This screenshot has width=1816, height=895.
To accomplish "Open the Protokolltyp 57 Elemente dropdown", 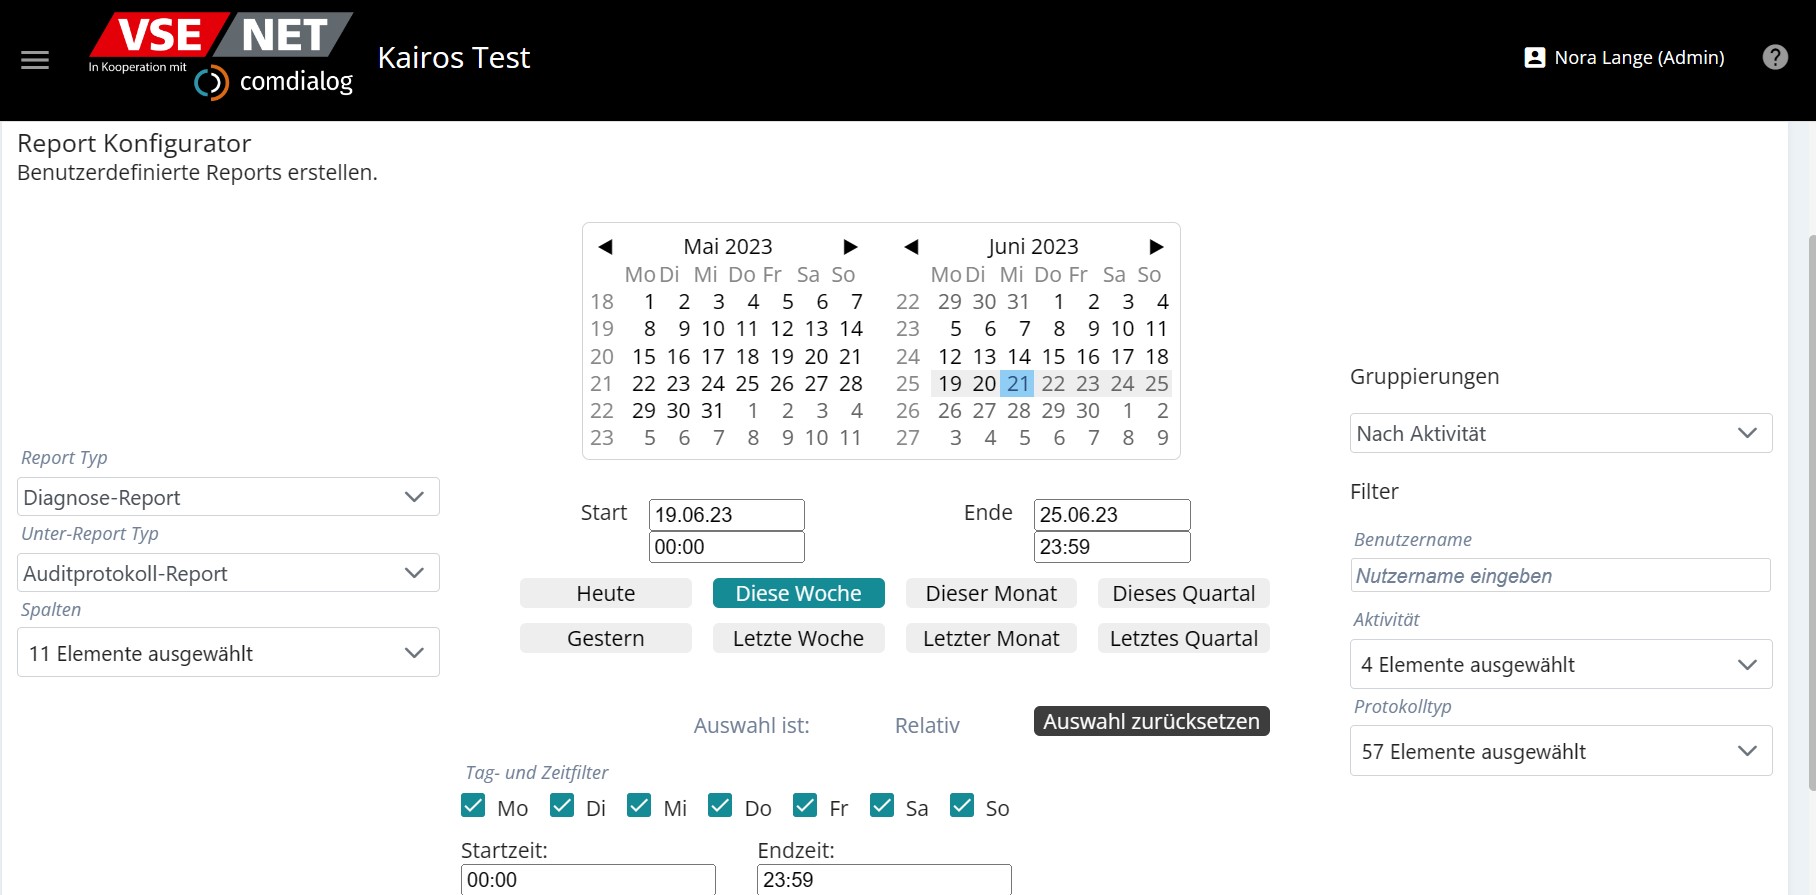I will pos(1560,751).
